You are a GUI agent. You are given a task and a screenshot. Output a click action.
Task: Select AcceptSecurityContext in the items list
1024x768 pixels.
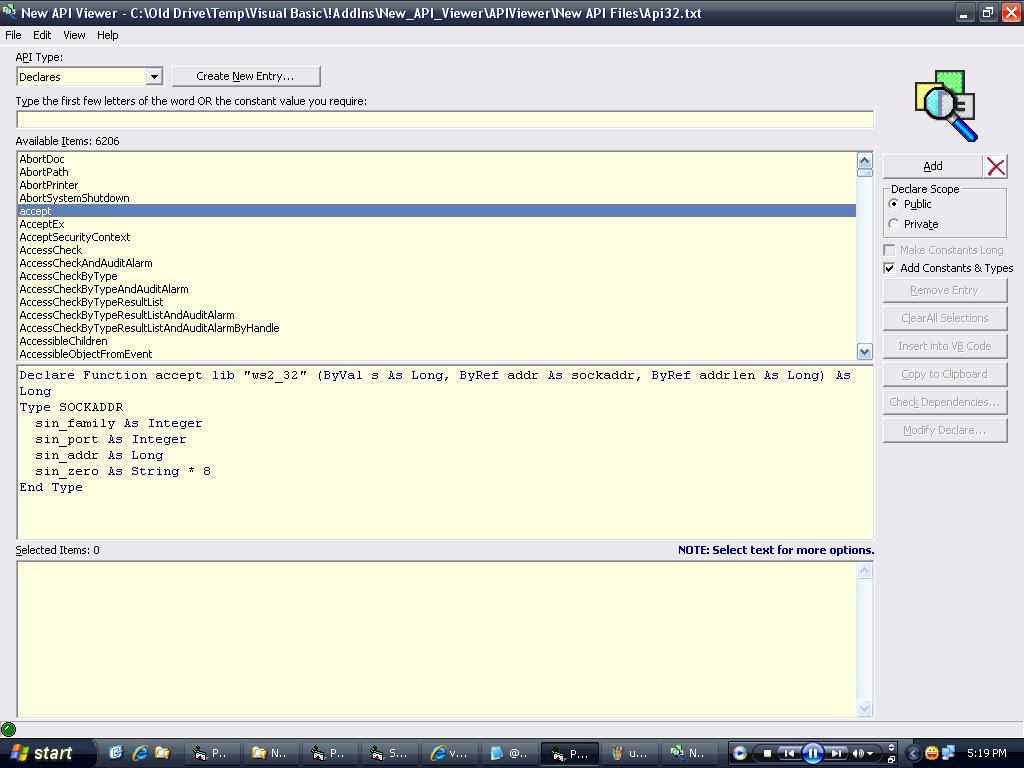(x=75, y=237)
